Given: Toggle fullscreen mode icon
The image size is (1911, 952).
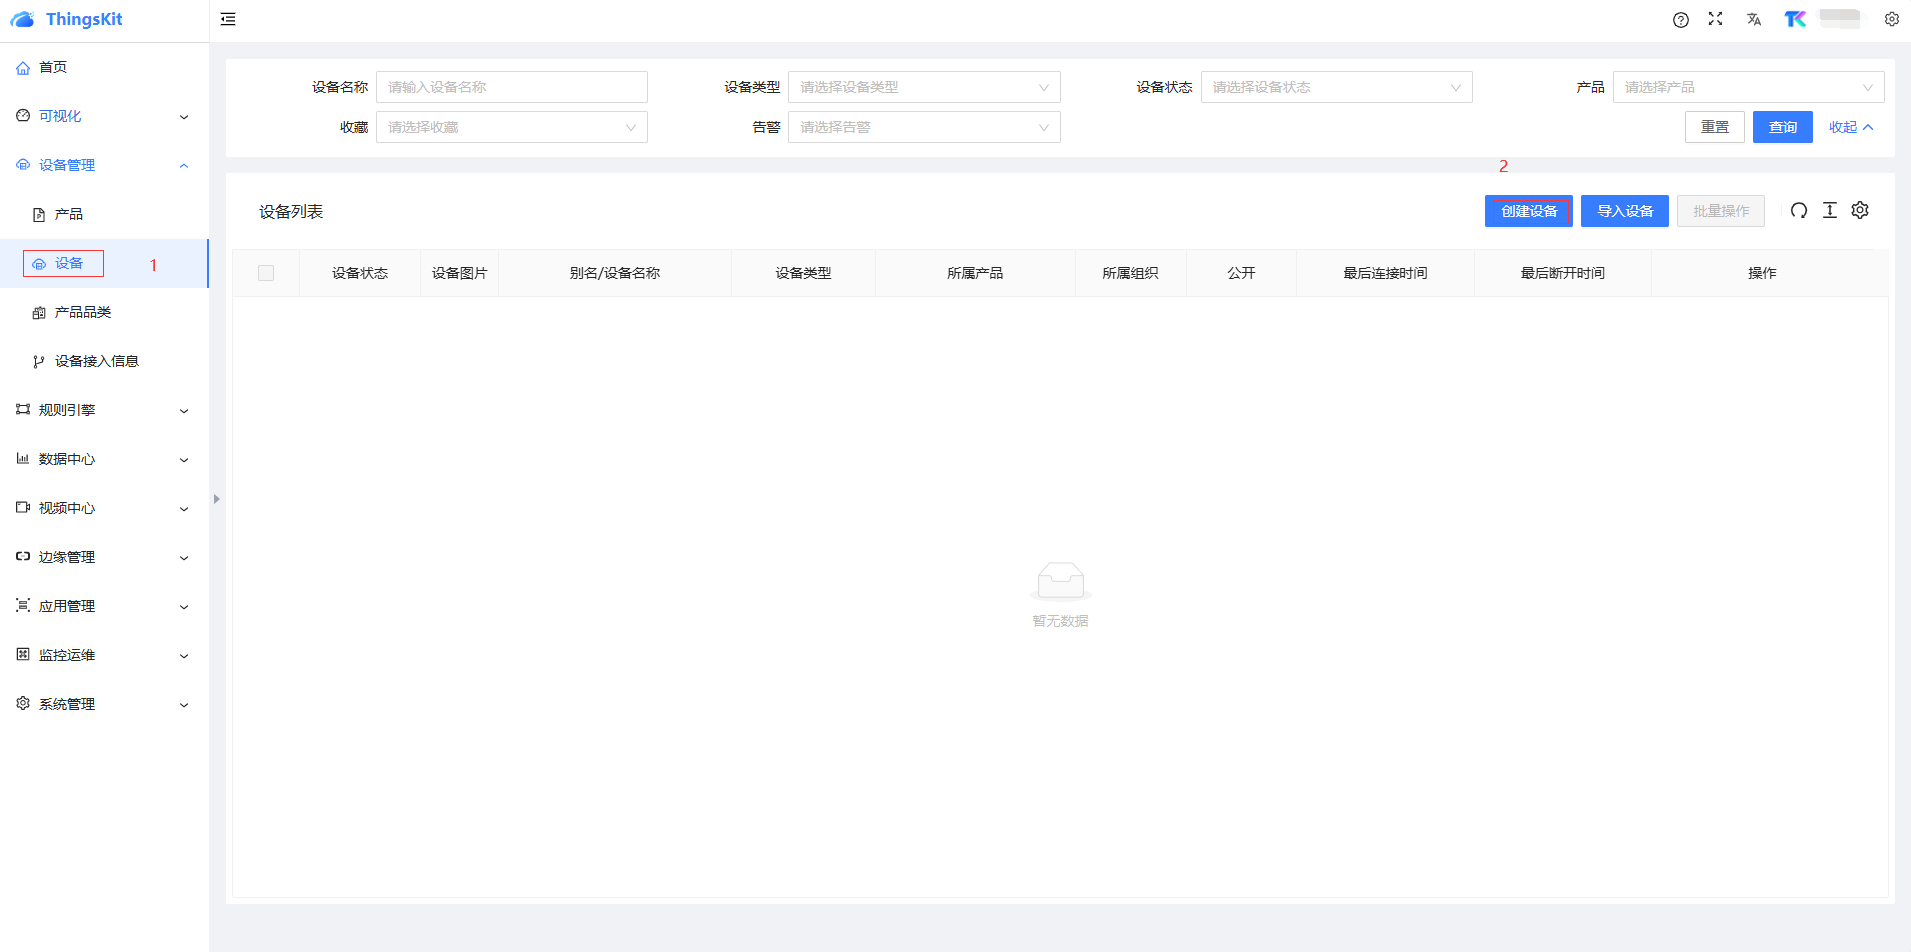Looking at the screenshot, I should [1716, 19].
